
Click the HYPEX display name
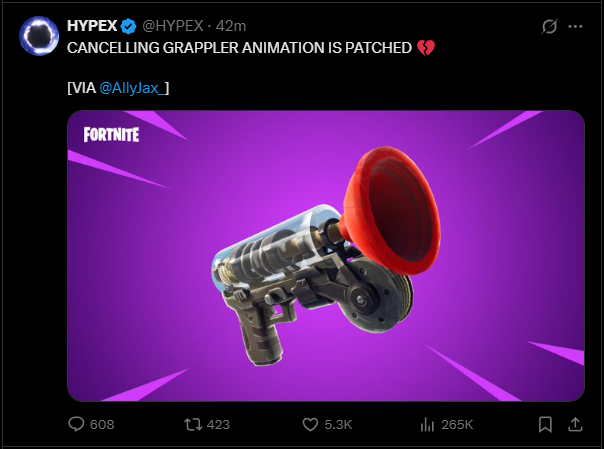click(92, 26)
